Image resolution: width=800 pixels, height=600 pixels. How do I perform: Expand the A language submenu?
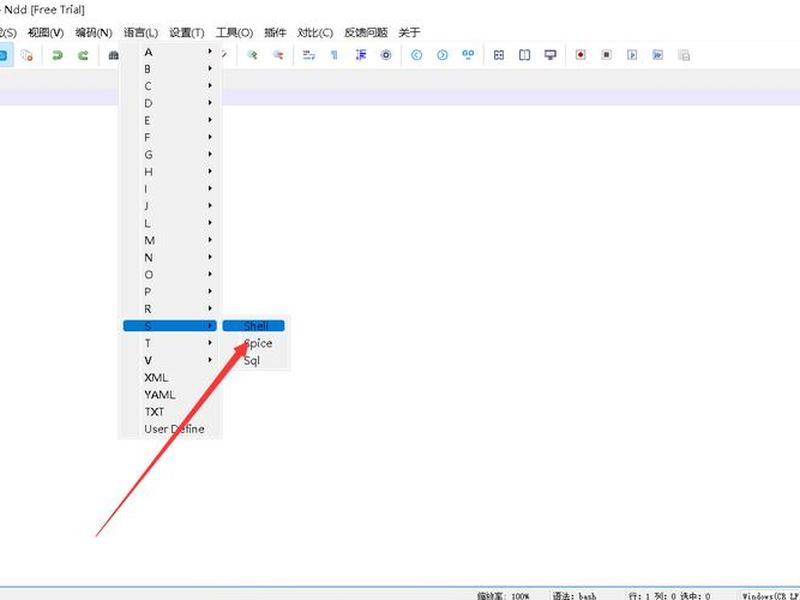(x=170, y=52)
